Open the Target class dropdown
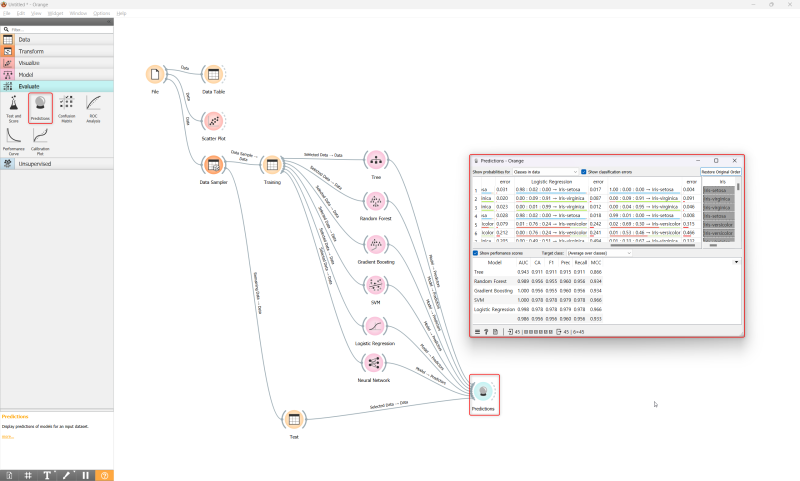This screenshot has height=481, width=800. pos(599,253)
